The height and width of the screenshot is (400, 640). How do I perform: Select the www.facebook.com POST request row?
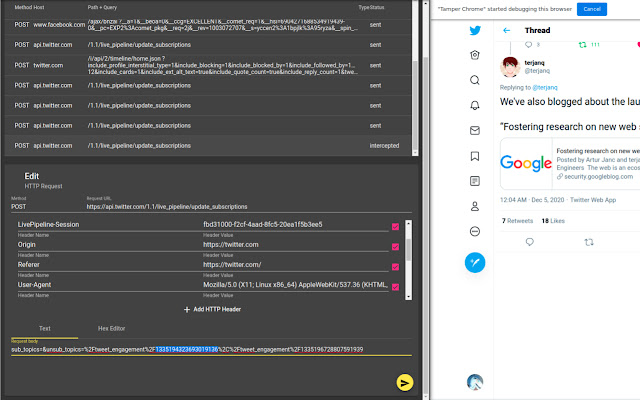(208, 24)
